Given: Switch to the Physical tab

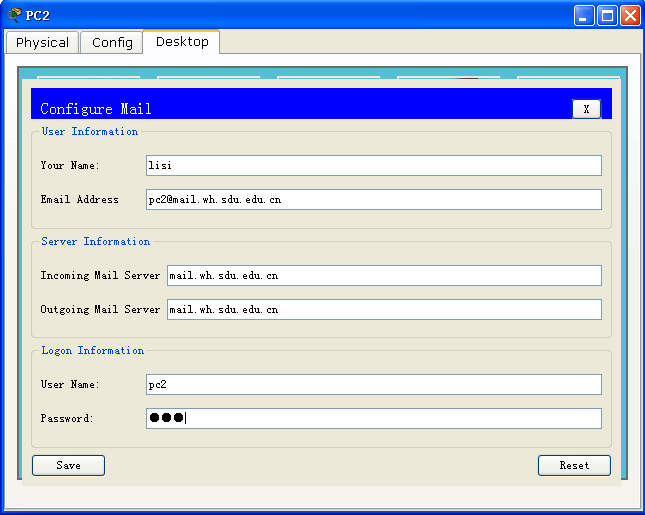Looking at the screenshot, I should 42,43.
